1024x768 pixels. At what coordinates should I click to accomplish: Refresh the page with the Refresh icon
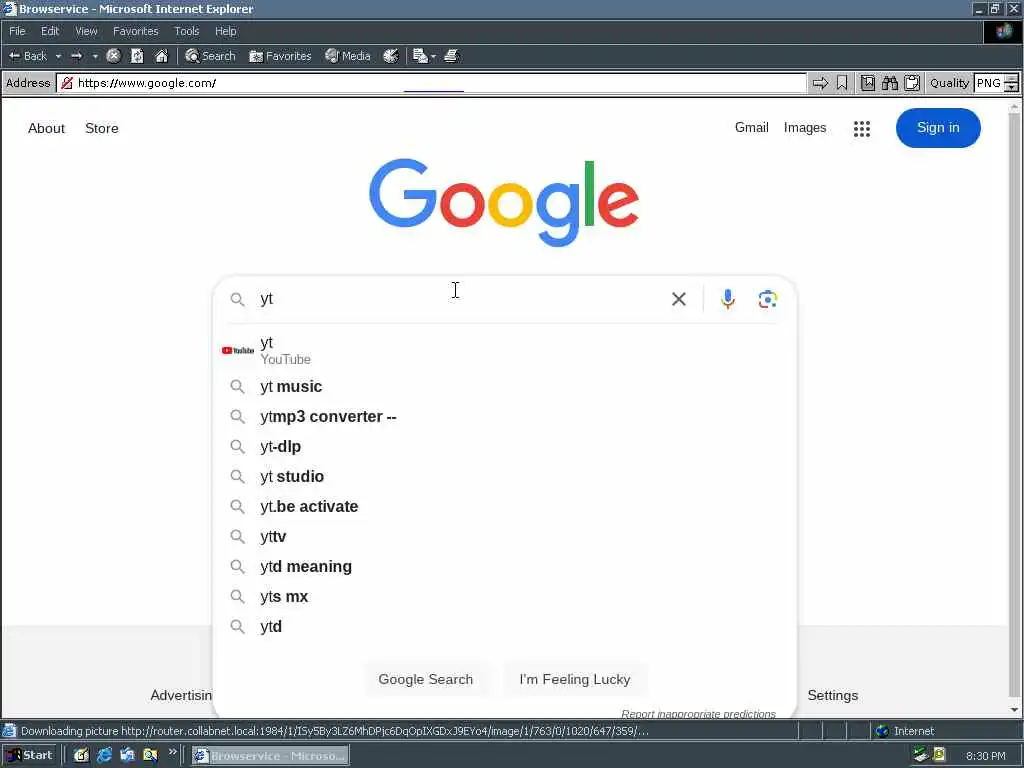coord(137,56)
